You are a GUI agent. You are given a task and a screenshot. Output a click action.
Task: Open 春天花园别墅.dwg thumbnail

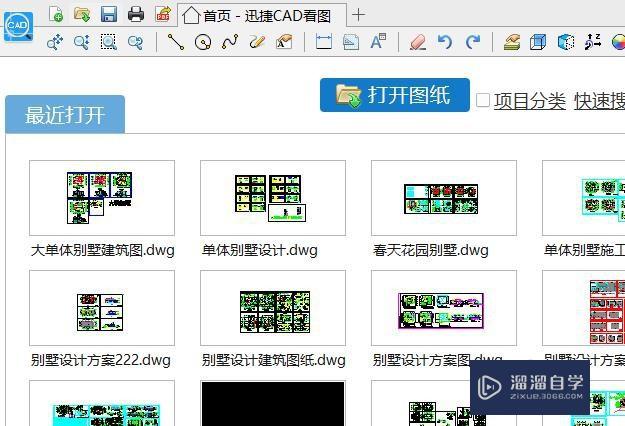click(x=444, y=198)
